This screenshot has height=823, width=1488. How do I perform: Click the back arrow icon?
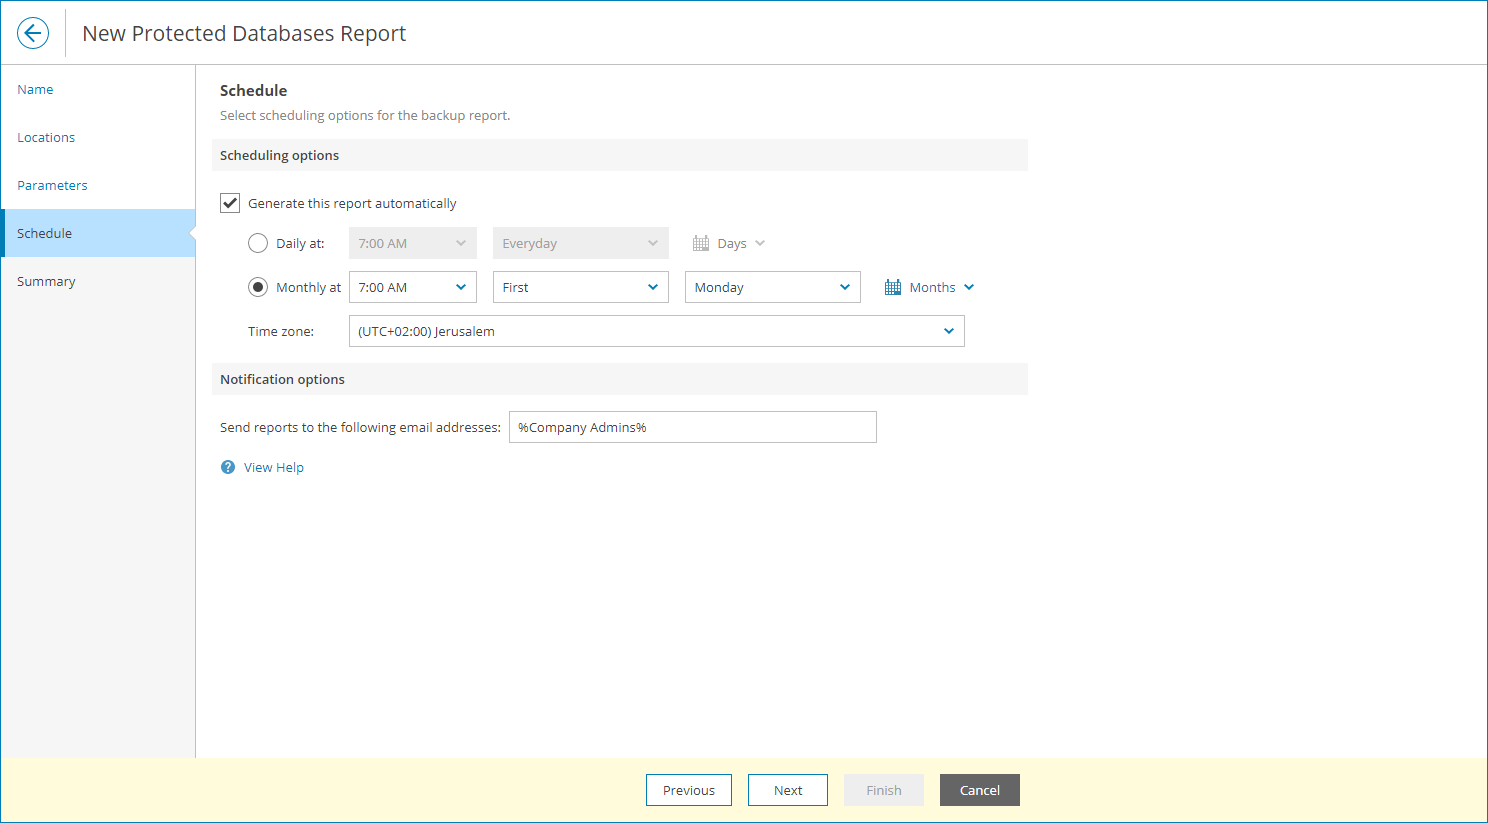33,33
